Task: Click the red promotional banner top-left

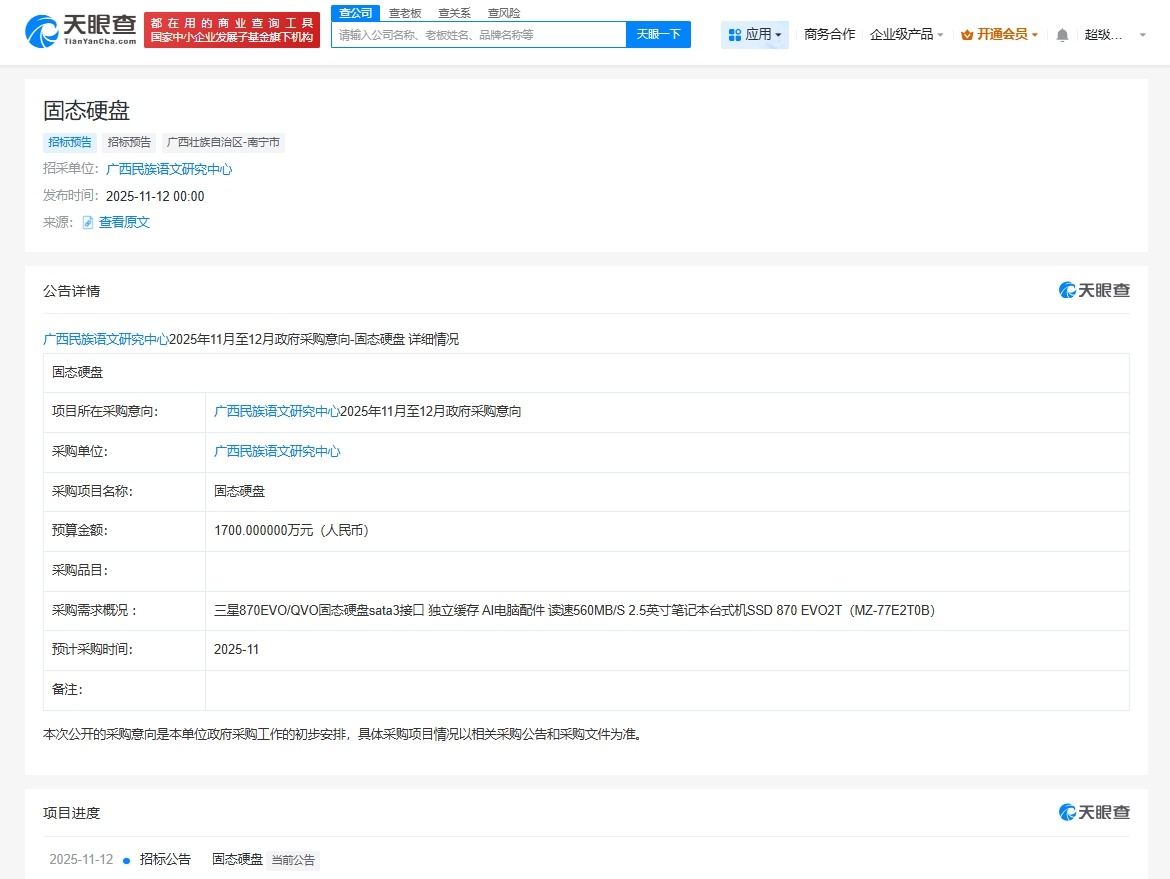Action: (x=231, y=31)
